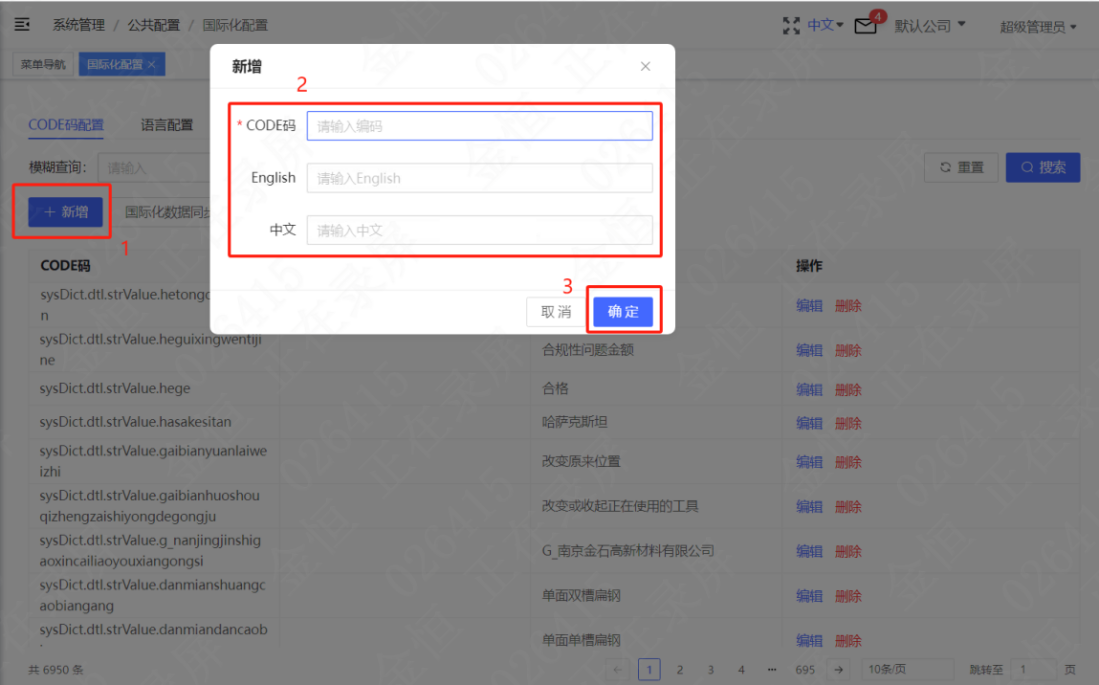Click 系统管理 in the breadcrumb
This screenshot has width=1099, height=685.
(78, 25)
